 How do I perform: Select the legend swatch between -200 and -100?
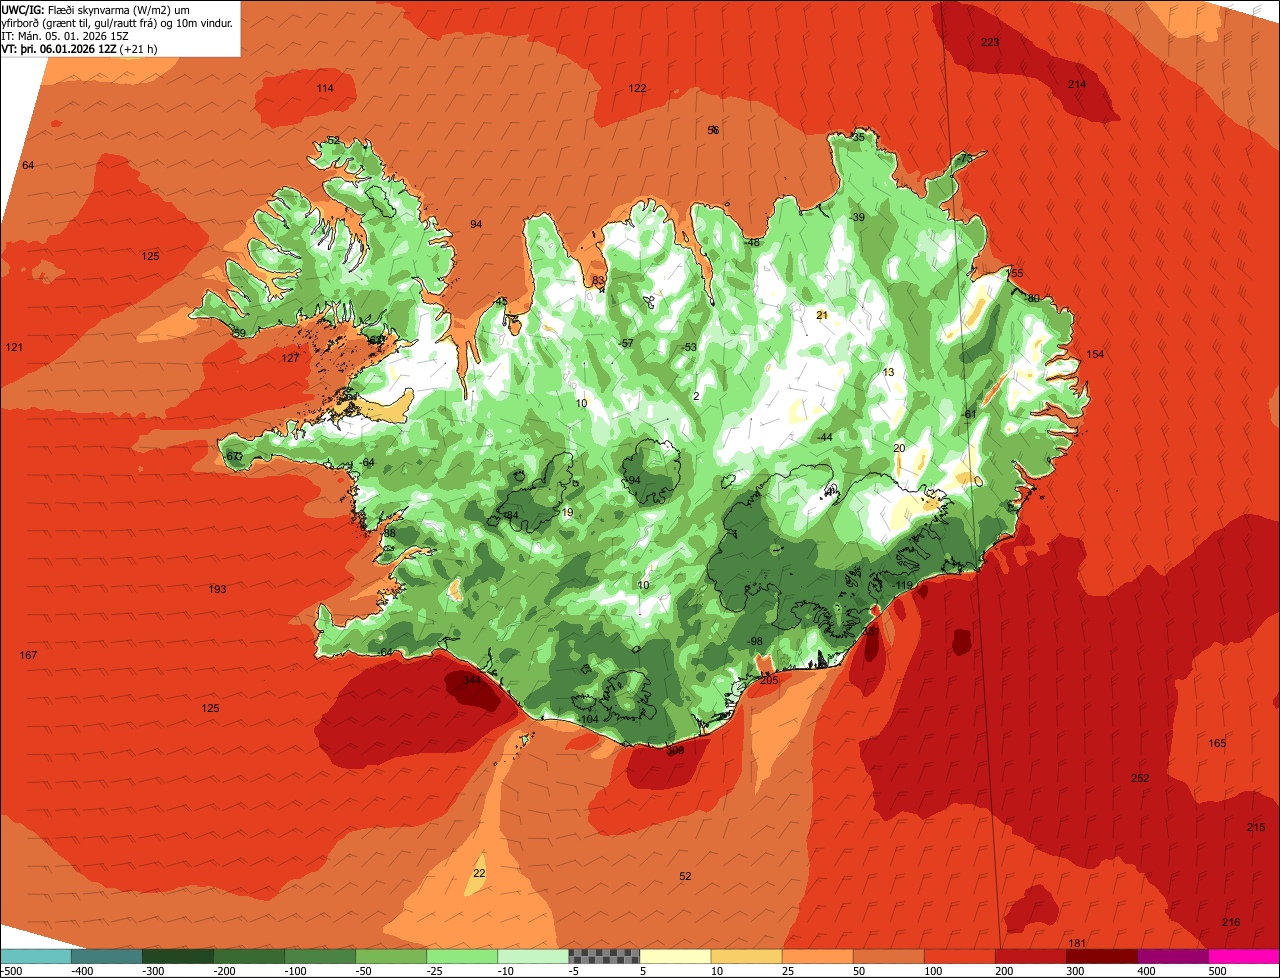(x=249, y=957)
